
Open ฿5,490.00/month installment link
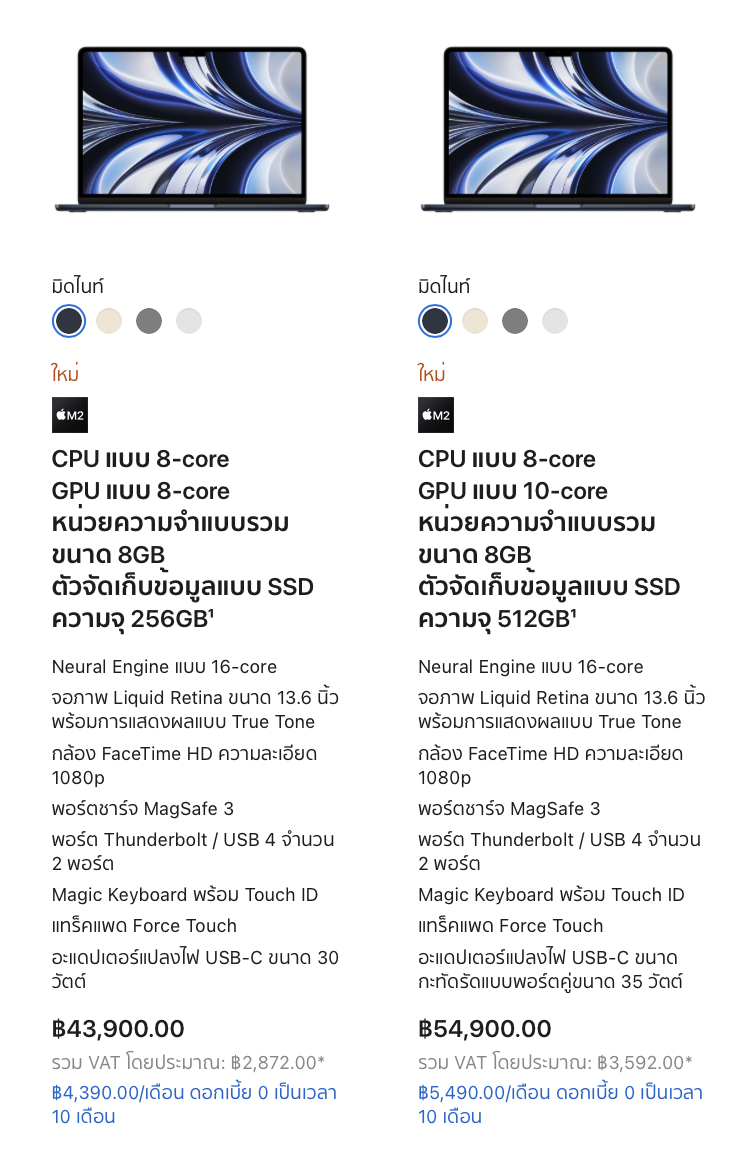560,1105
